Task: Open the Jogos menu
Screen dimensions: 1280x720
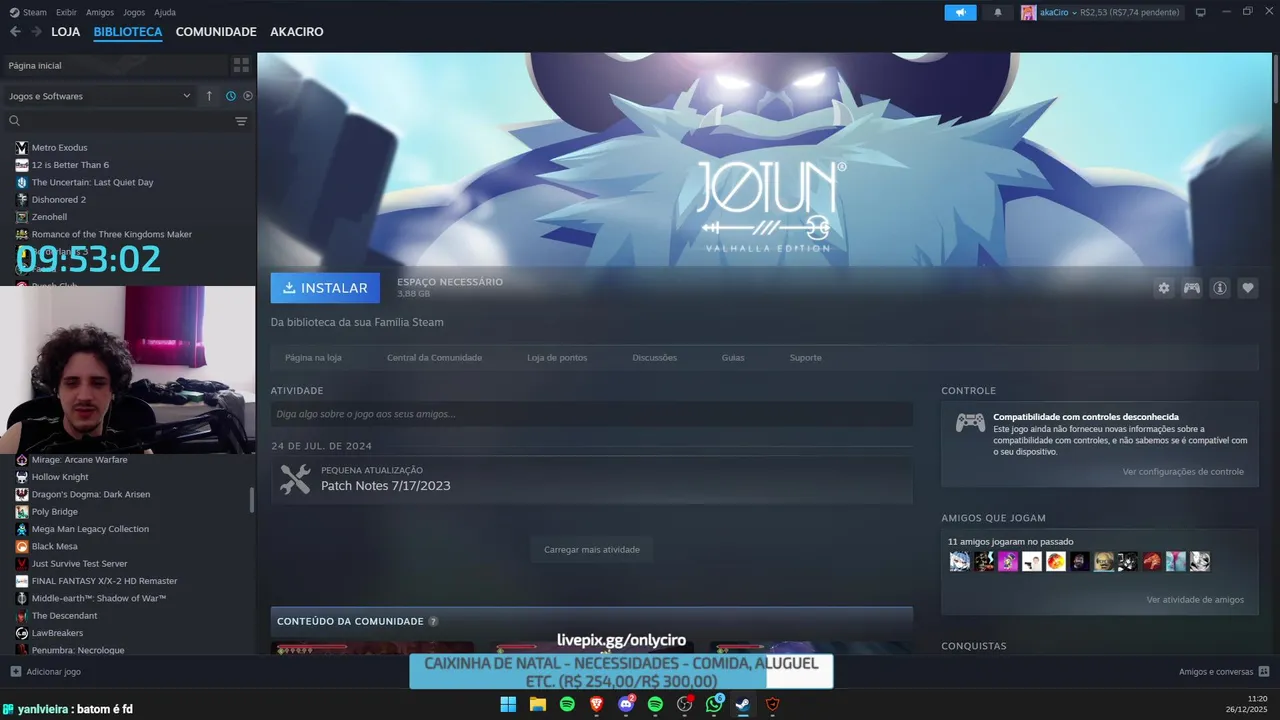Action: 134,12
